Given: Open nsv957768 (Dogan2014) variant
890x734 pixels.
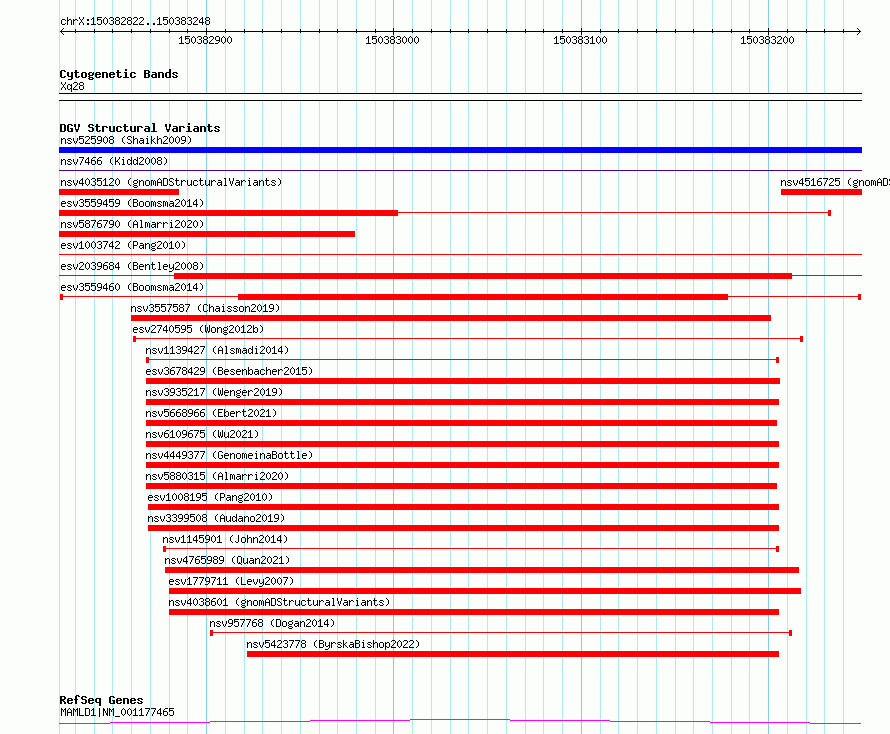Looking at the screenshot, I should click(x=272, y=623).
